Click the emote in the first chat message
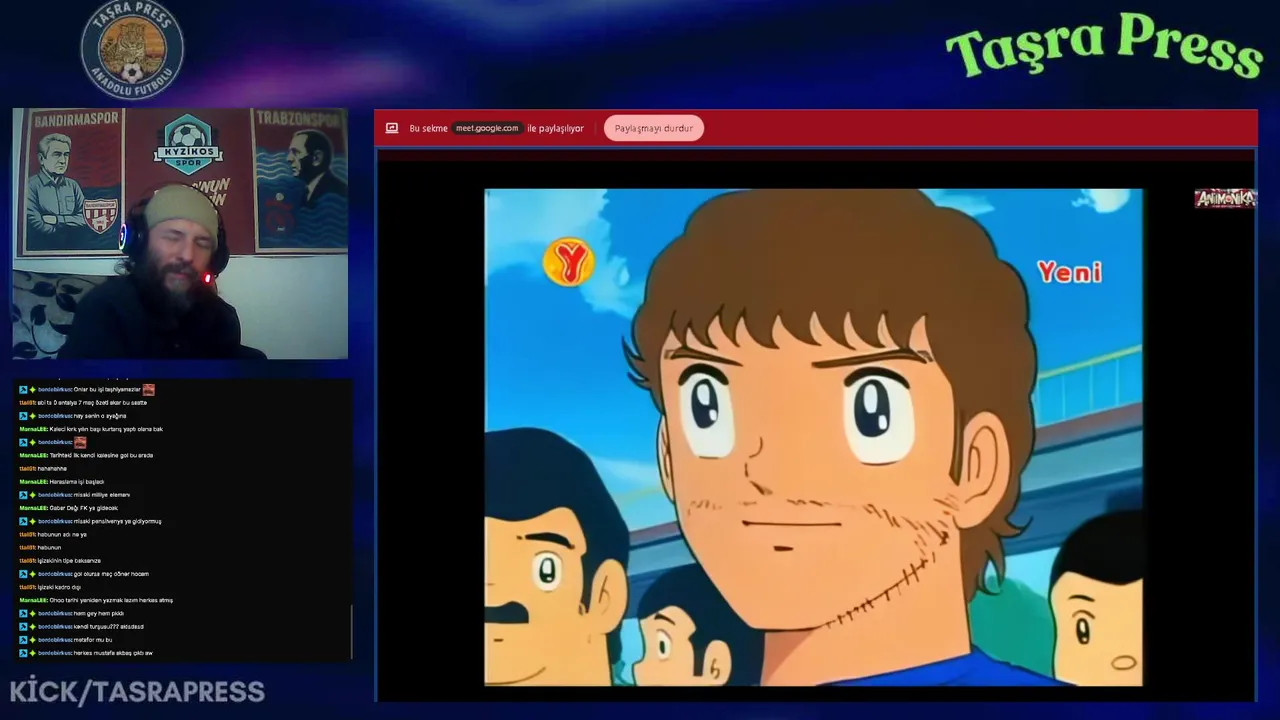 pyautogui.click(x=148, y=389)
